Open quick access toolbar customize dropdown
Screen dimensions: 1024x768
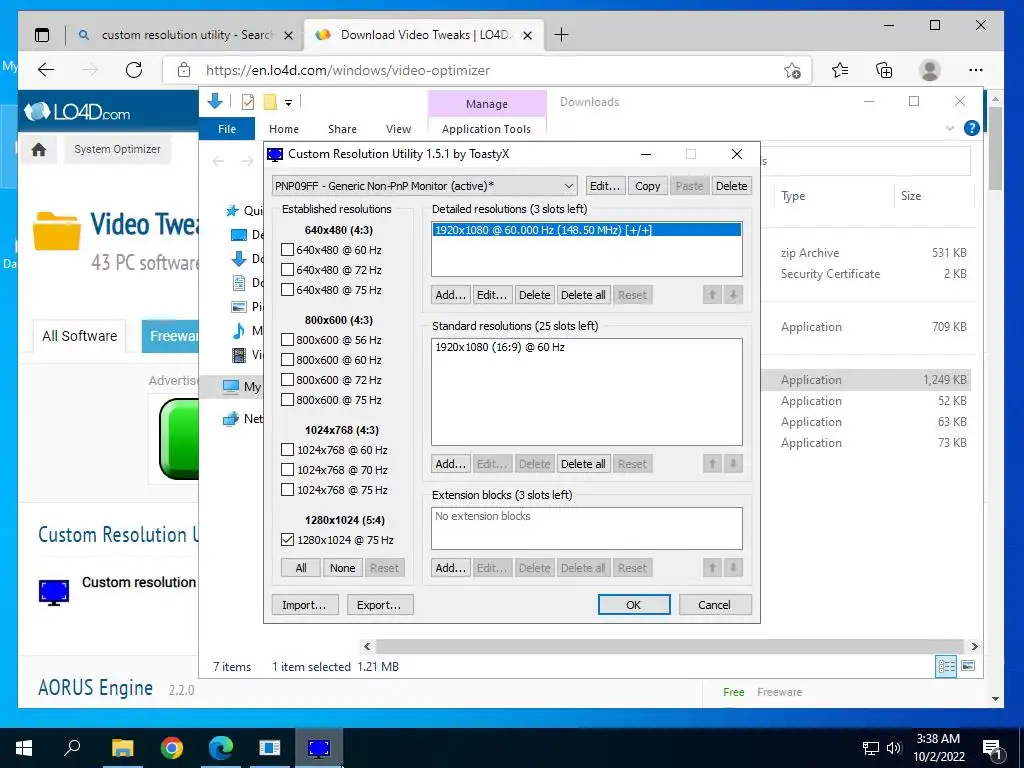(x=288, y=103)
